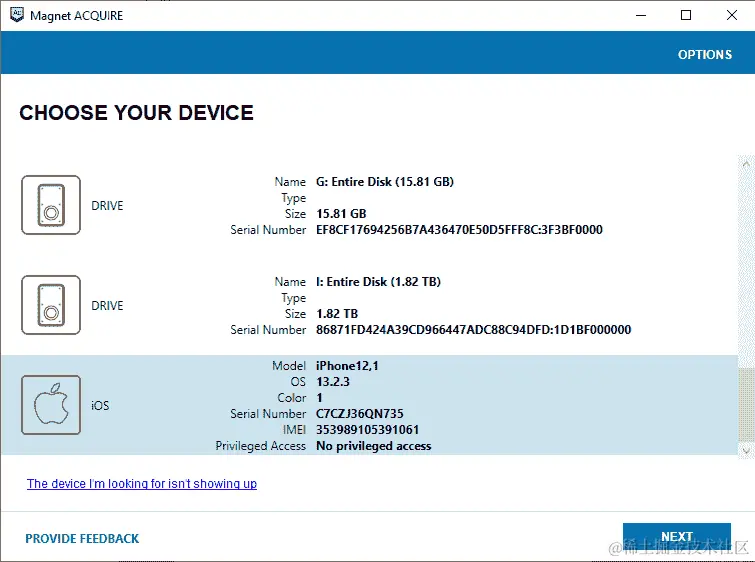The width and height of the screenshot is (755, 562).
Task: Click the size value 1.82 TB
Action: coord(337,314)
